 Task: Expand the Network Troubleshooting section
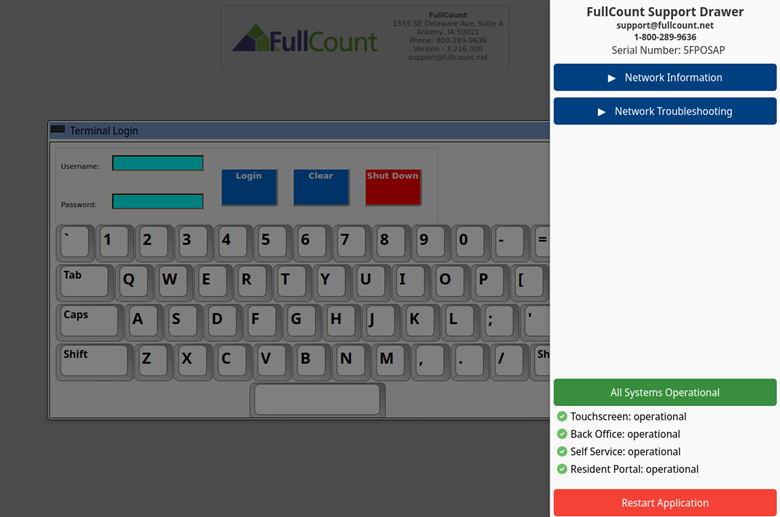(665, 111)
